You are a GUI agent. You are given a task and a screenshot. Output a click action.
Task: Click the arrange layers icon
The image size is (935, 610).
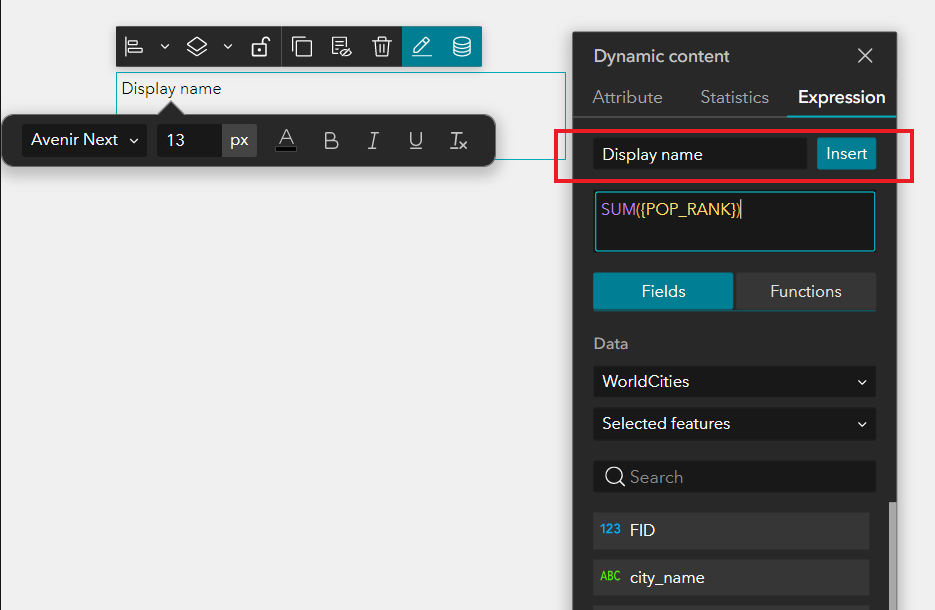point(197,47)
